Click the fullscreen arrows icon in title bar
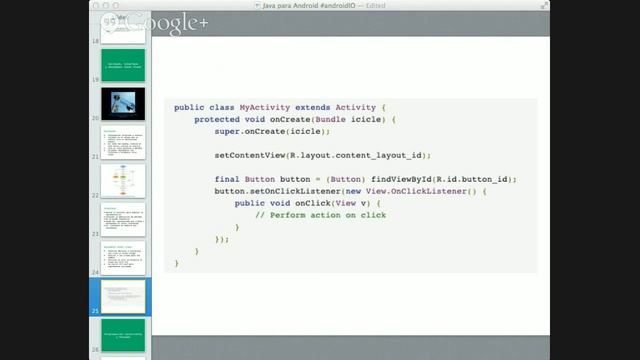This screenshot has width=640, height=360. (544, 5)
